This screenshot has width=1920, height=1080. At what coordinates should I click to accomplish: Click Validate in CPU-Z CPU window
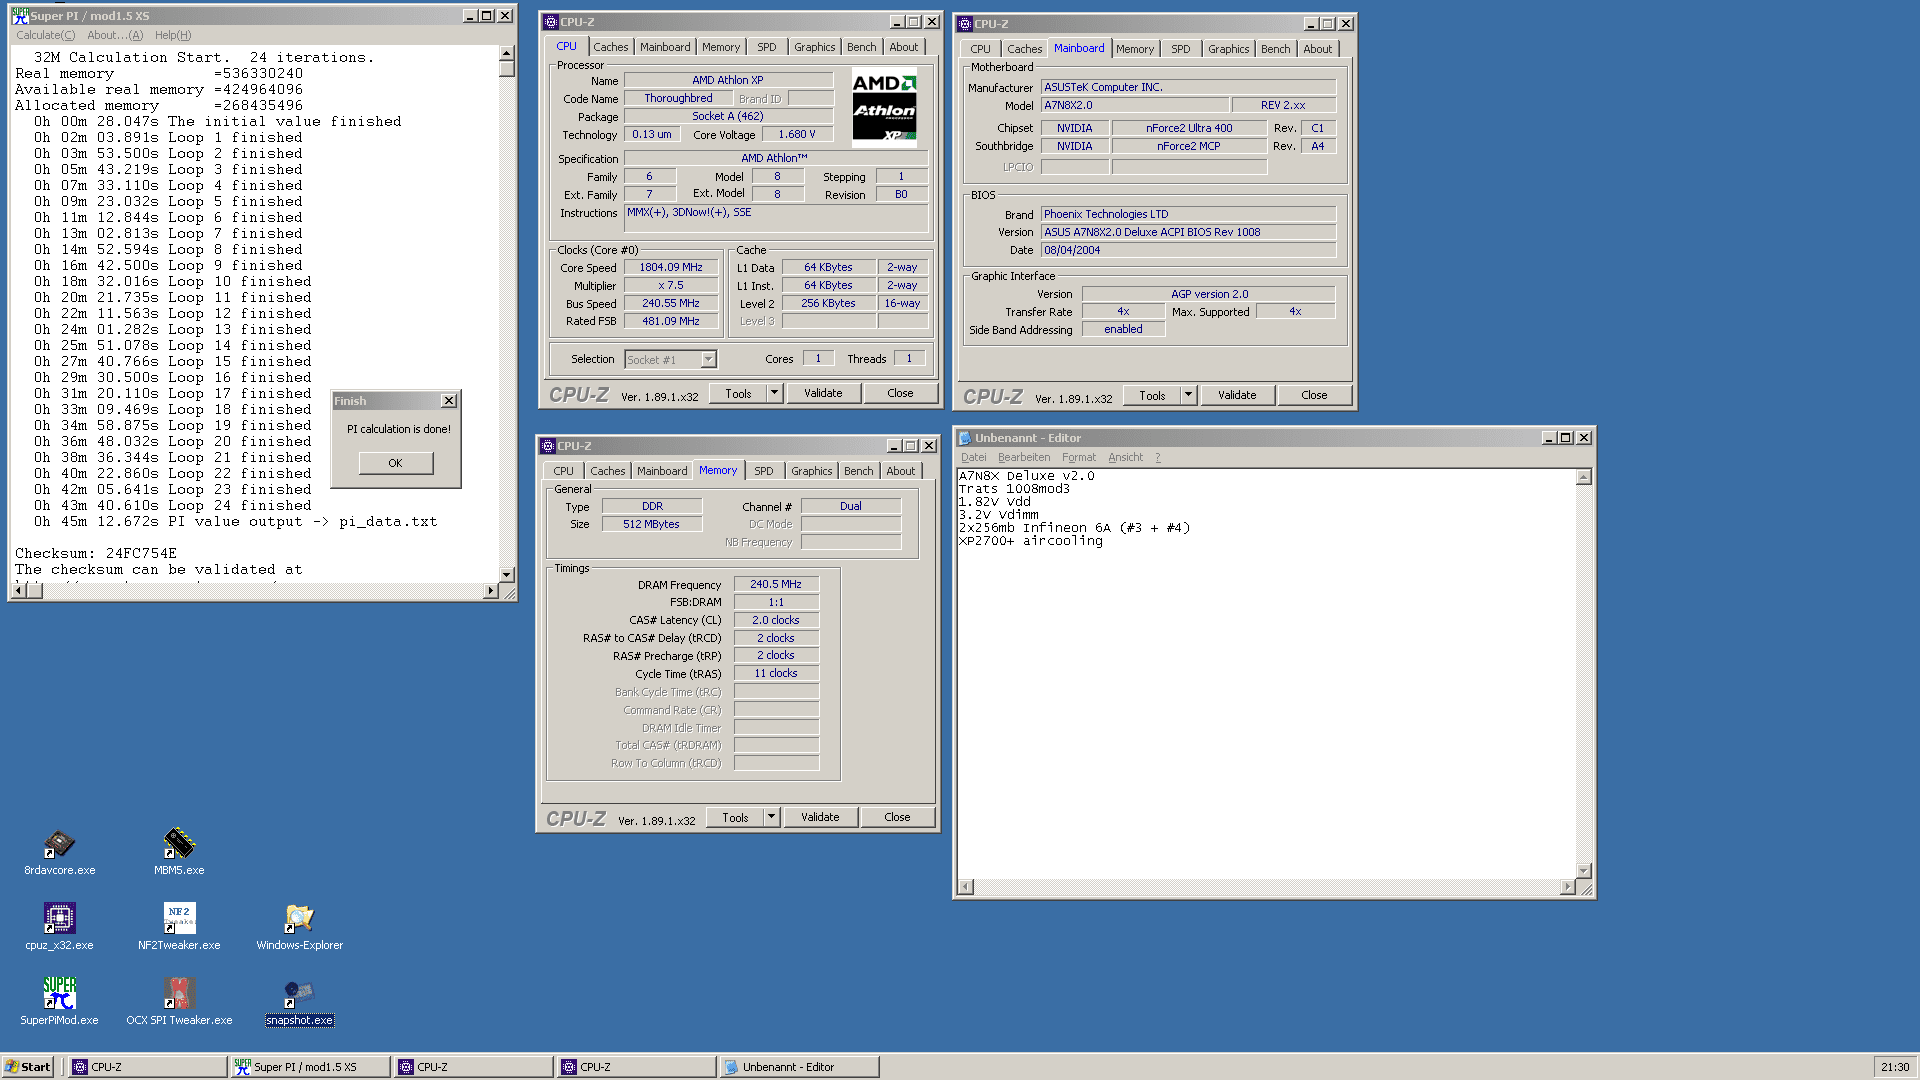pyautogui.click(x=823, y=393)
